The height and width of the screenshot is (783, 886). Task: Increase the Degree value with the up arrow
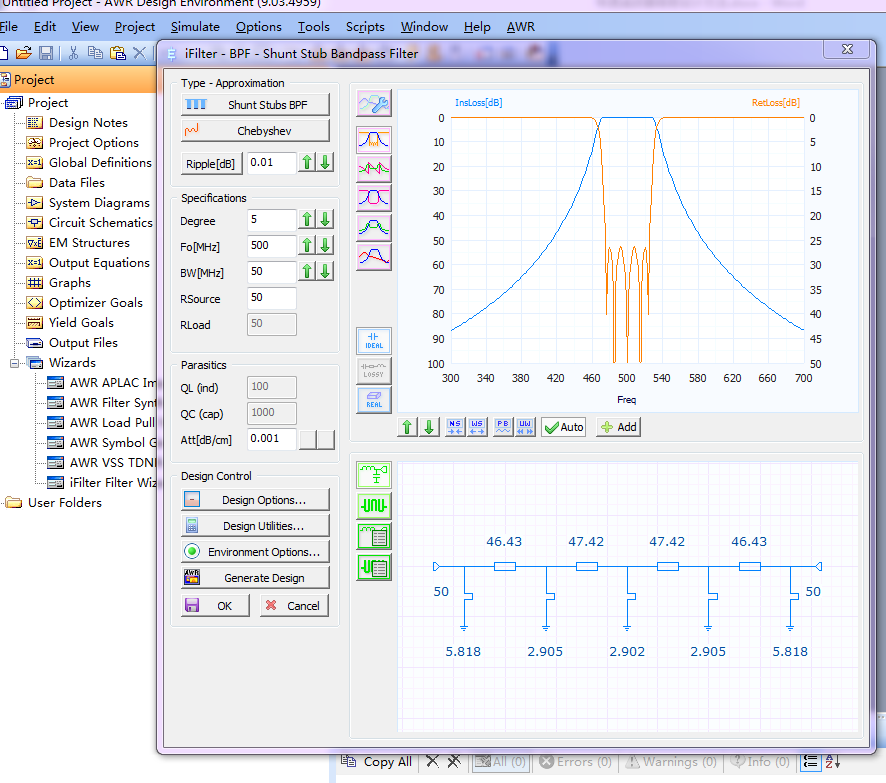point(308,220)
